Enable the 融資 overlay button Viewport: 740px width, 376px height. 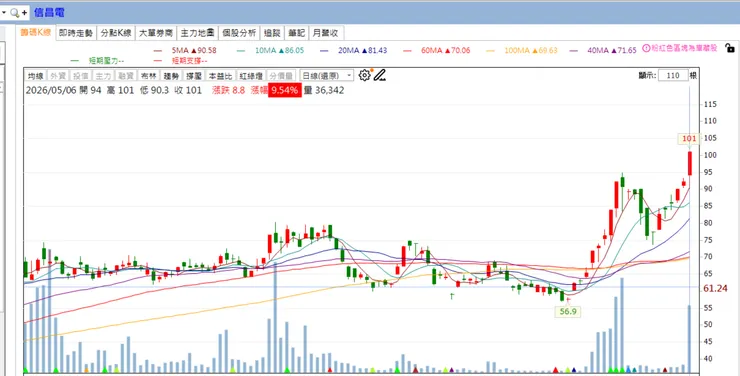(126, 76)
